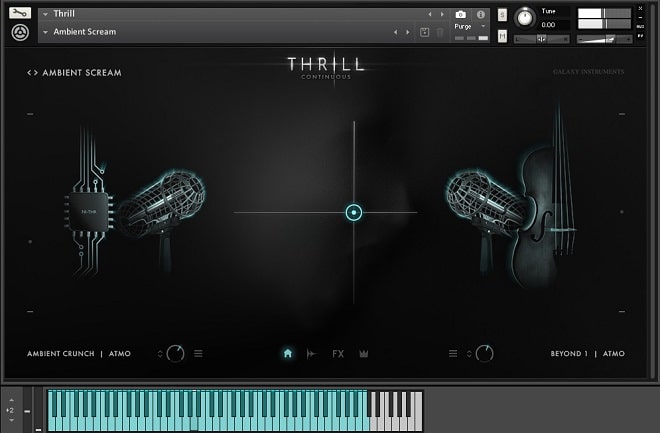Screen dimensions: 660x433
Task: Open the right source menu icon near Beyond 1
Action: click(x=453, y=353)
